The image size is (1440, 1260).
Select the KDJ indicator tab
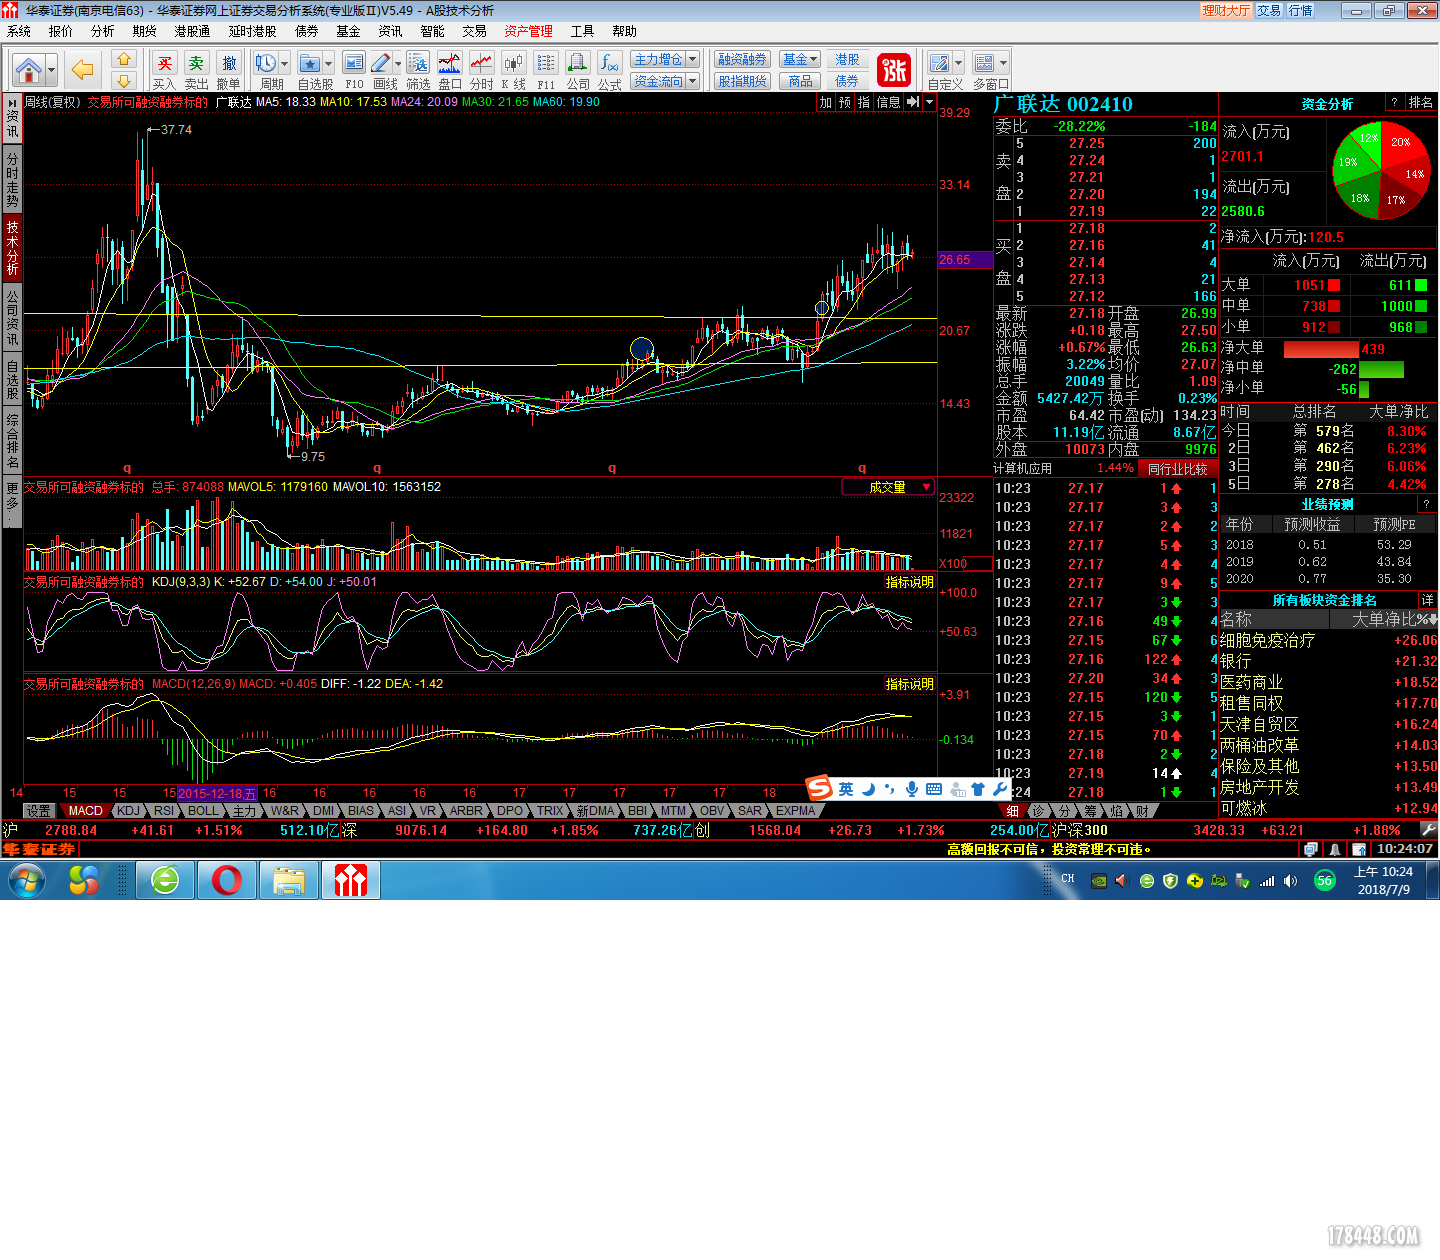click(128, 811)
